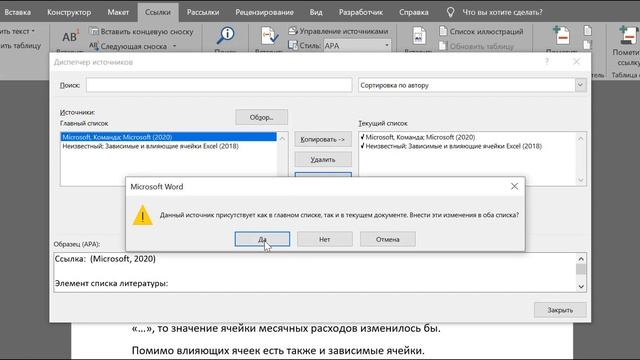Click the AB footnote insert icon
This screenshot has width=640, height=360.
[70, 37]
